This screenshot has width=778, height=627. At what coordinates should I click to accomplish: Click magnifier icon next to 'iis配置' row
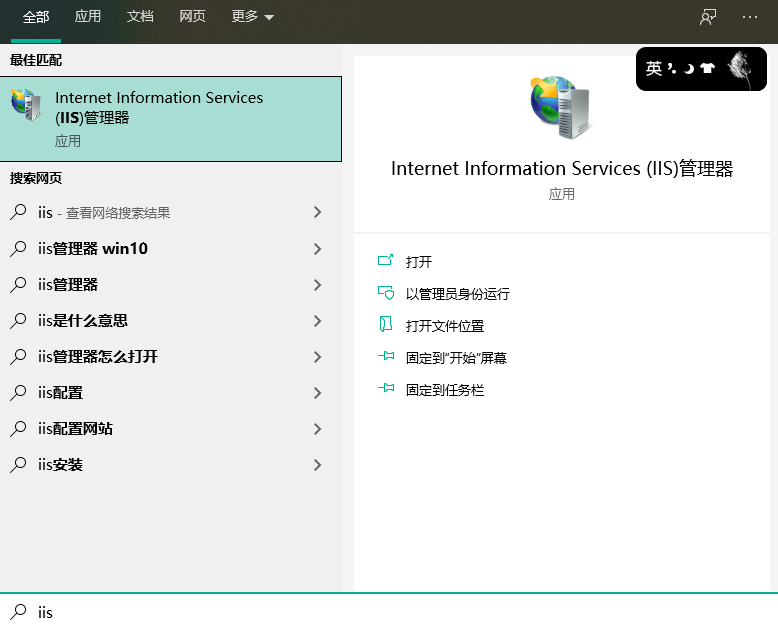18,393
